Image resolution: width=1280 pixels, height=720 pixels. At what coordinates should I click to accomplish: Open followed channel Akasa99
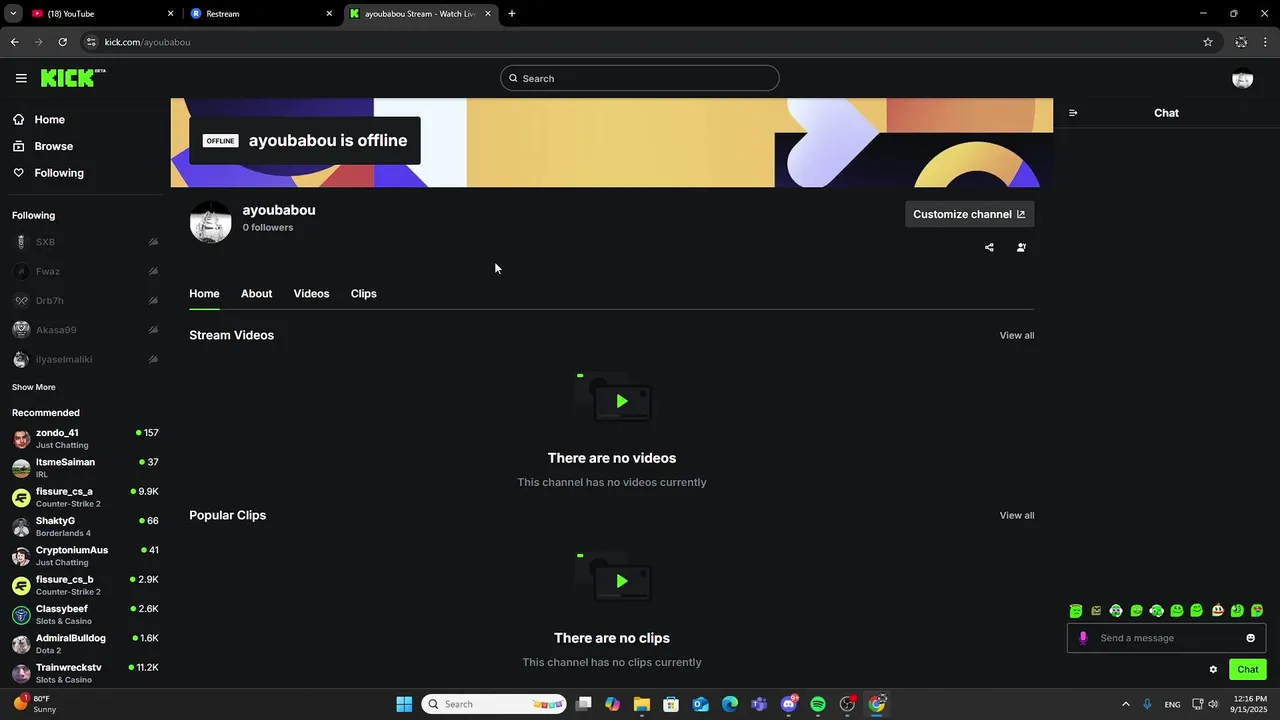click(85, 330)
